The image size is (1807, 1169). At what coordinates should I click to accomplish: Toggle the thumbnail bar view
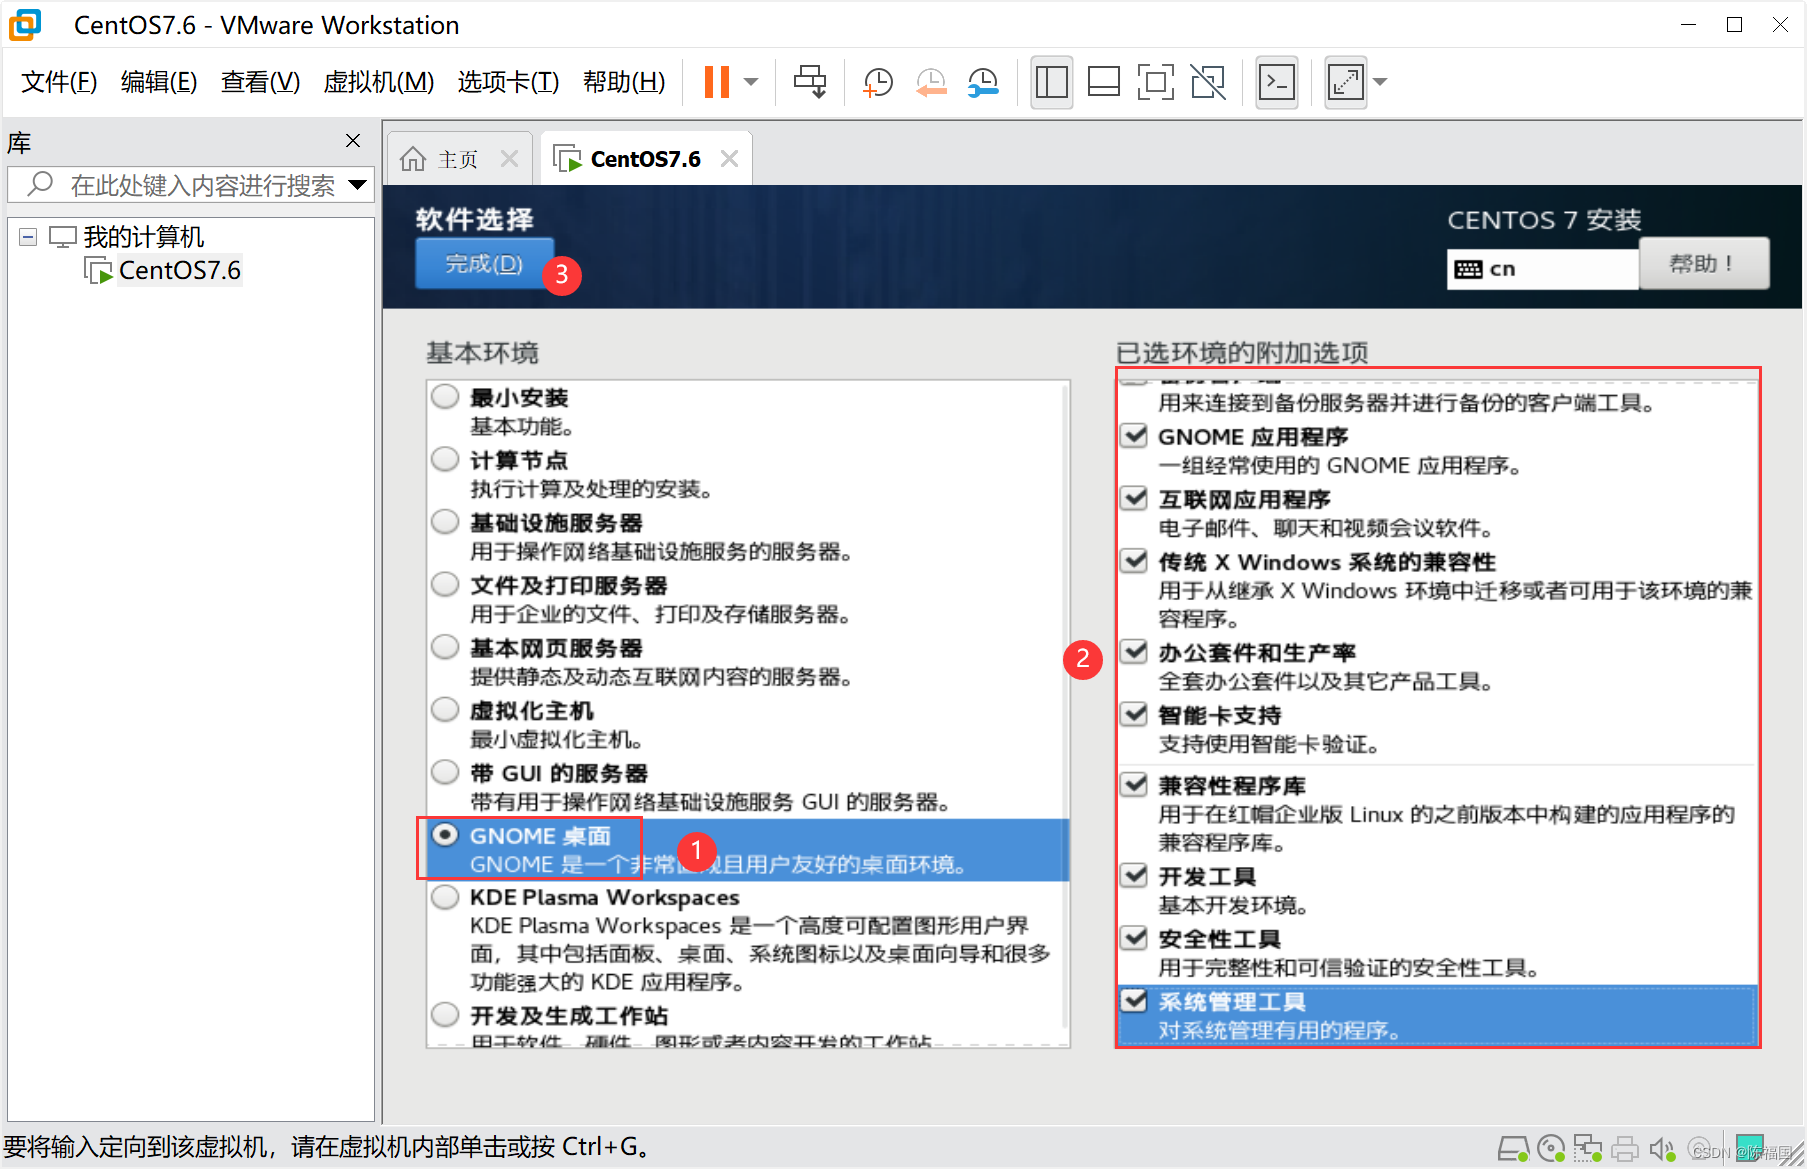[1104, 82]
